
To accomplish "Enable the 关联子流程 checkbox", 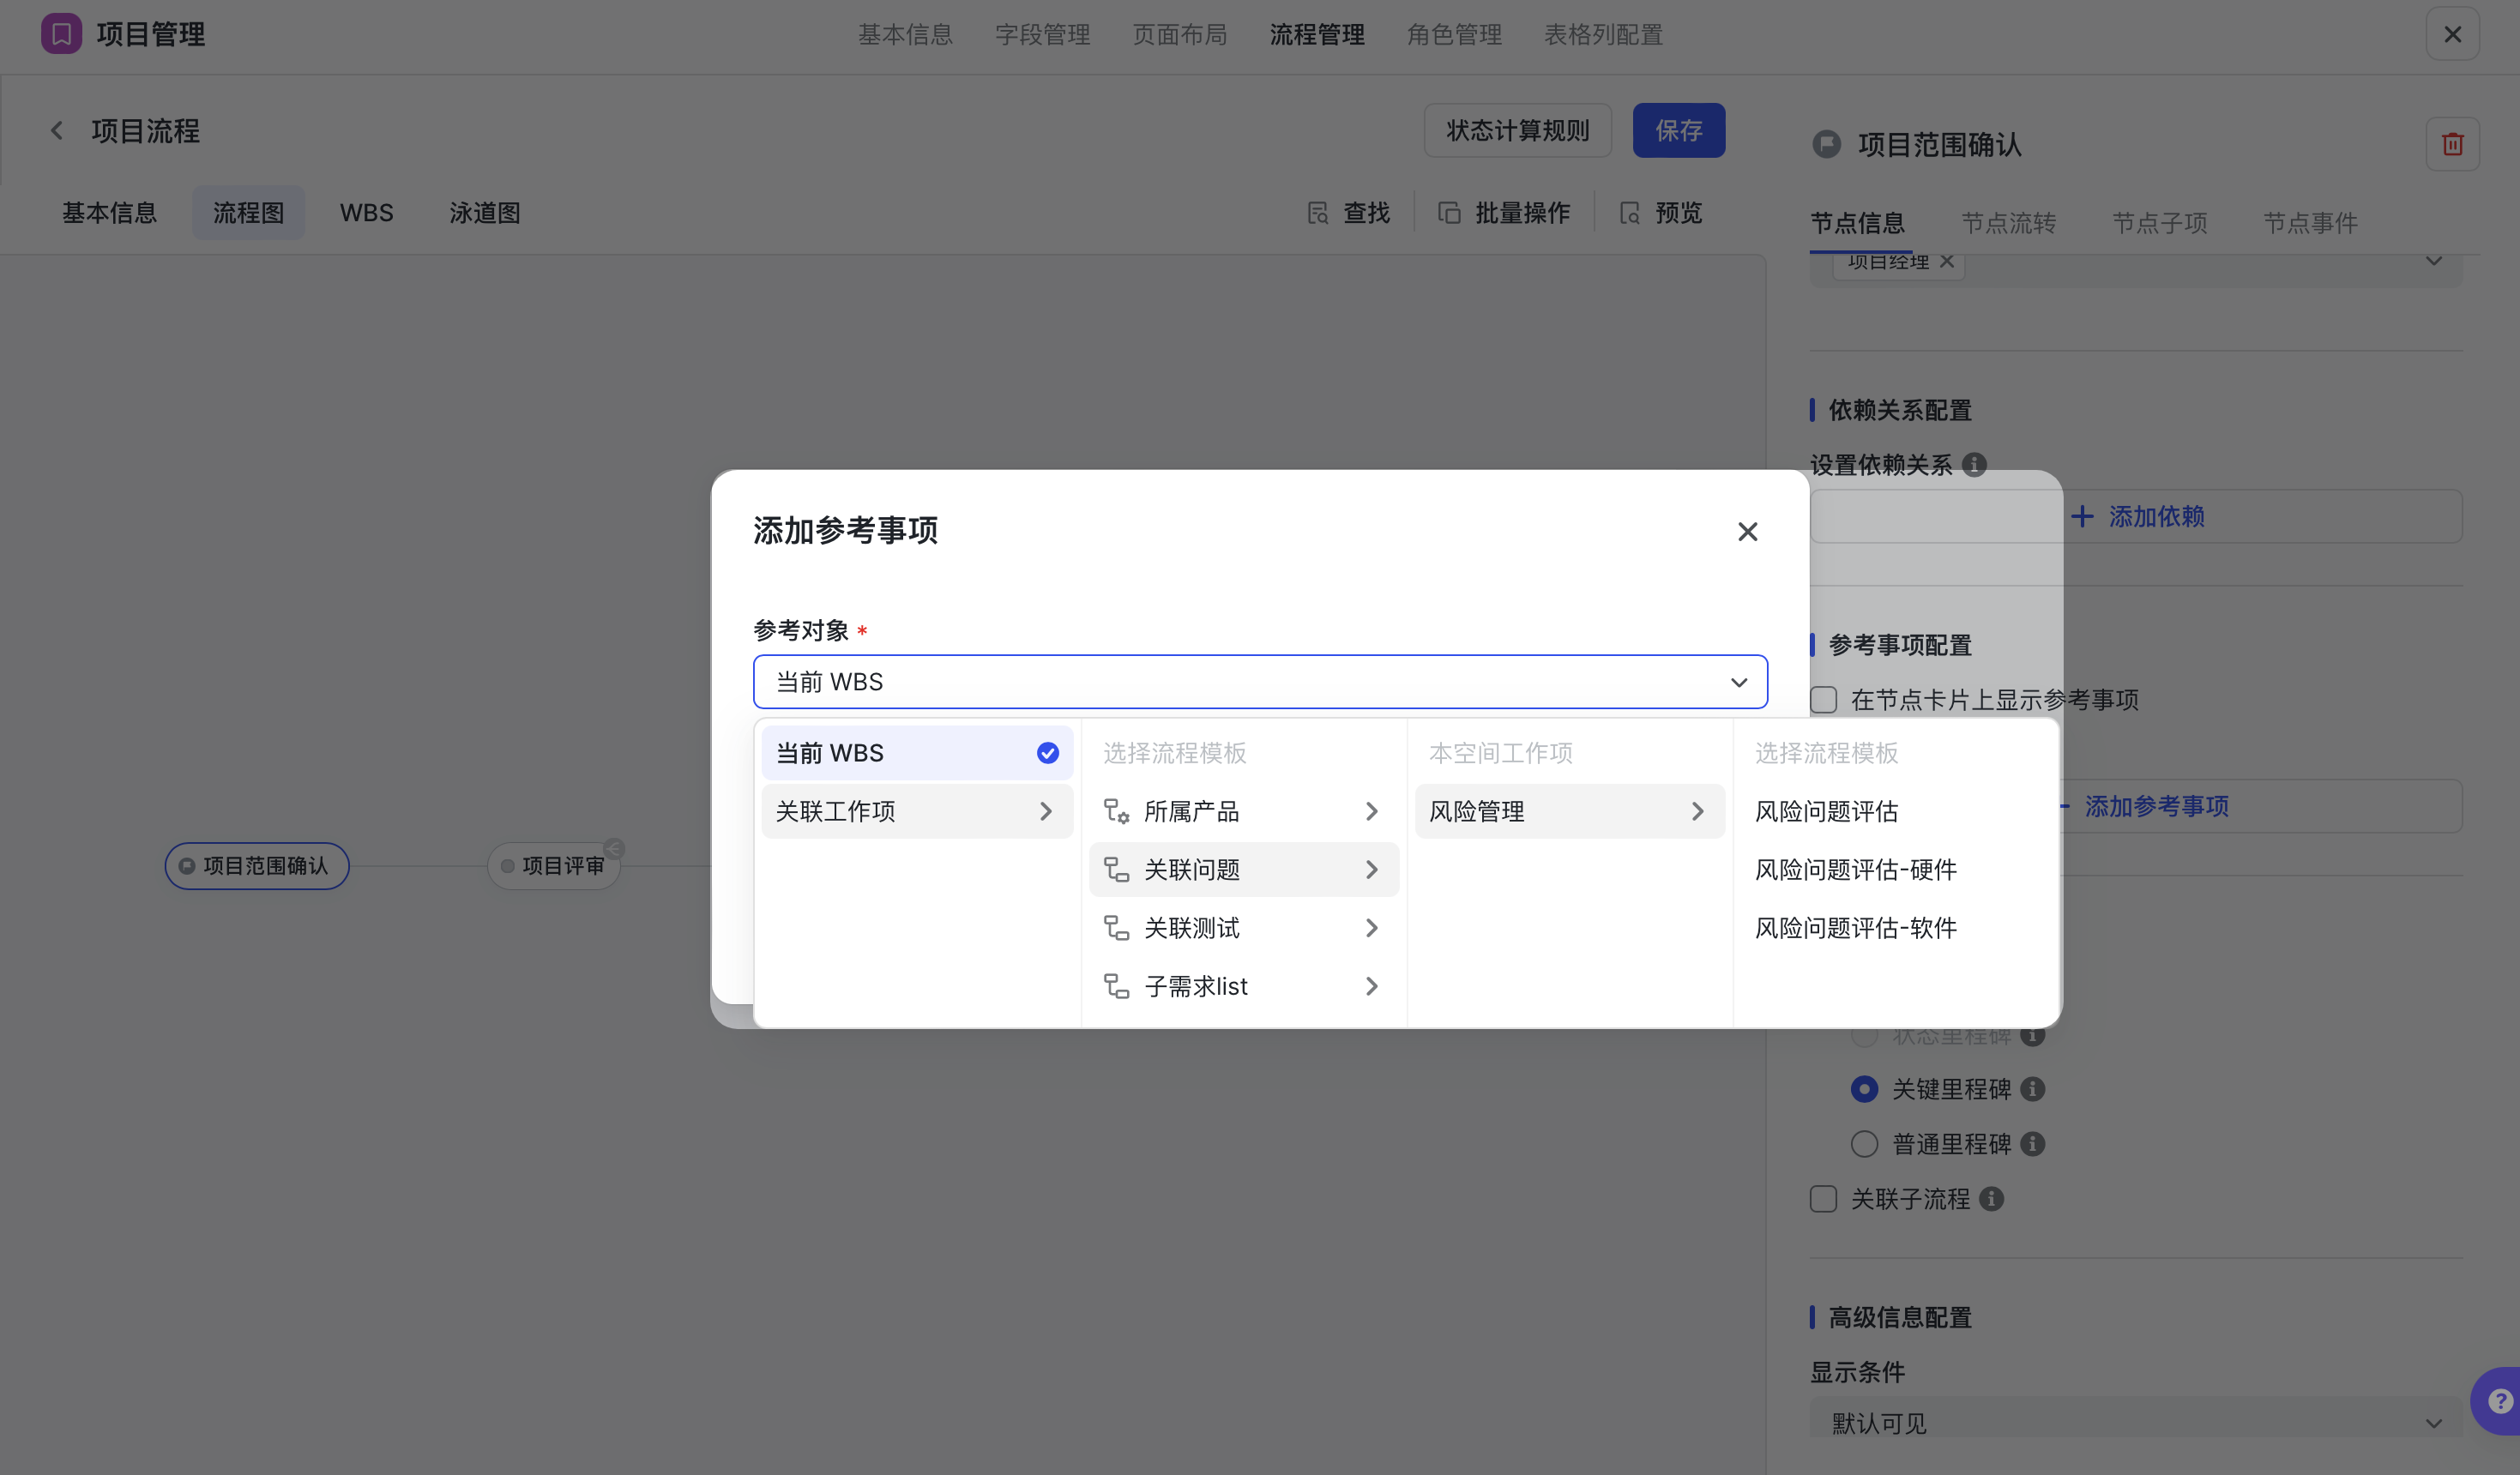I will point(1823,1199).
